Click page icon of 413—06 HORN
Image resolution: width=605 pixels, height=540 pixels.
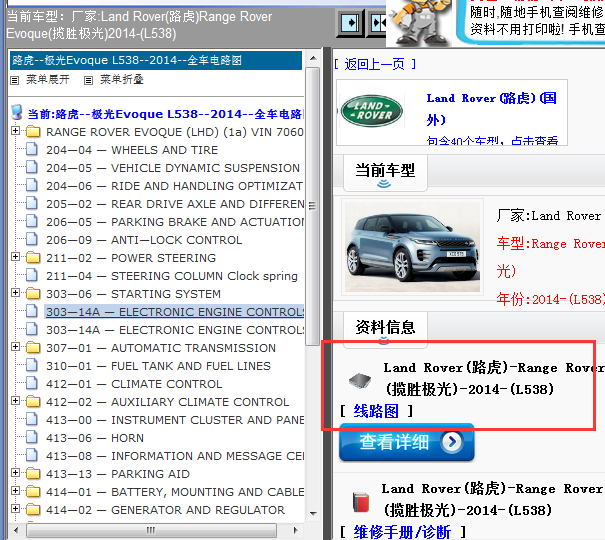coord(32,437)
